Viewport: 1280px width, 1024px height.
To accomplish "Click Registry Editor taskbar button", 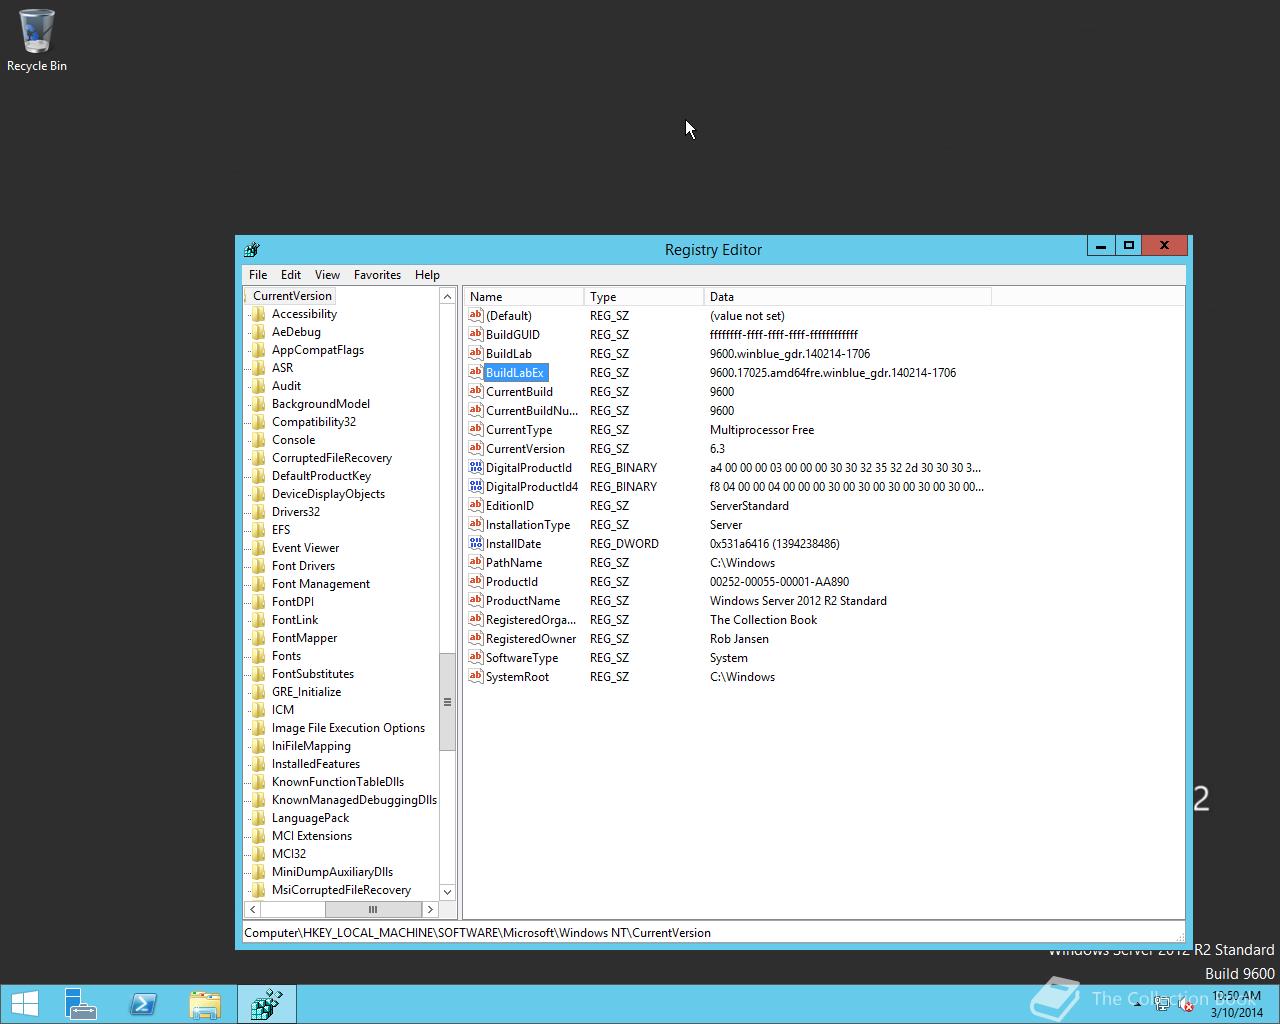I will (267, 1004).
